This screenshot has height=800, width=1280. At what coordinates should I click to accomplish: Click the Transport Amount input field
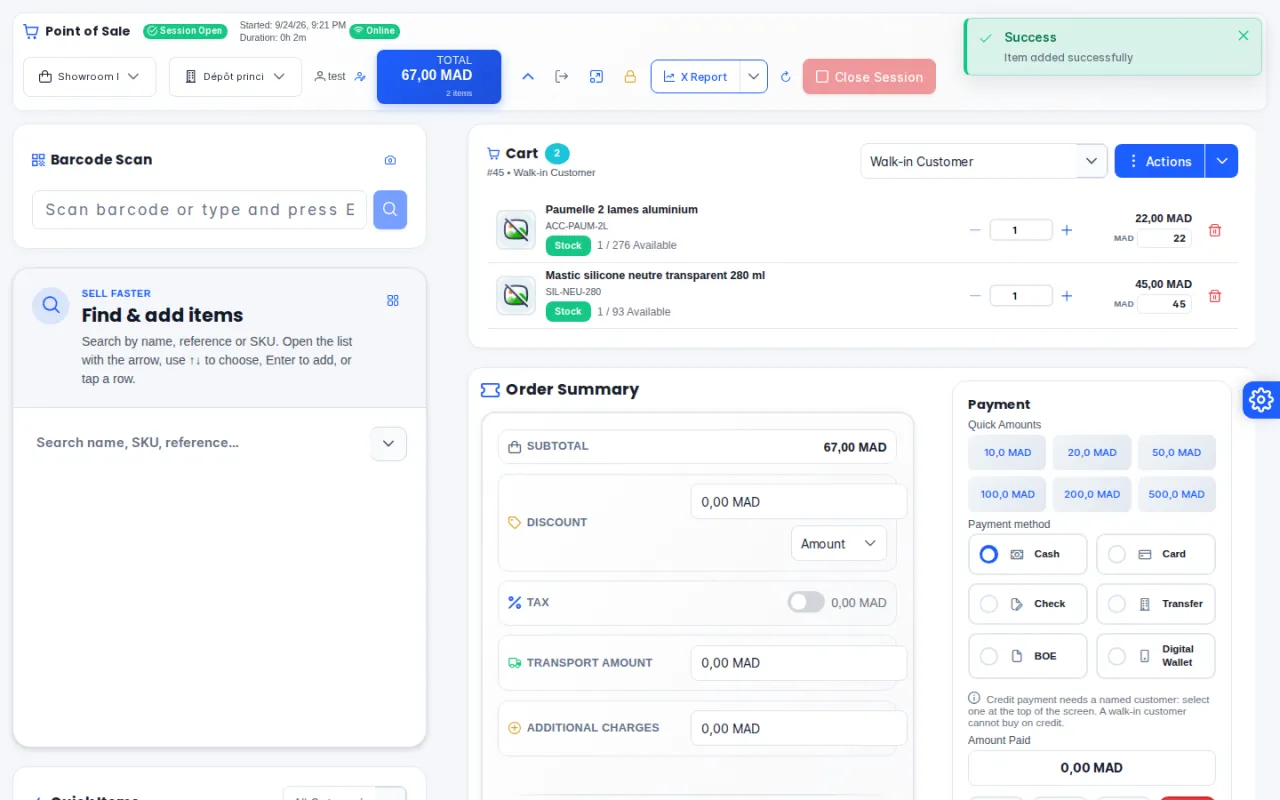pos(799,663)
